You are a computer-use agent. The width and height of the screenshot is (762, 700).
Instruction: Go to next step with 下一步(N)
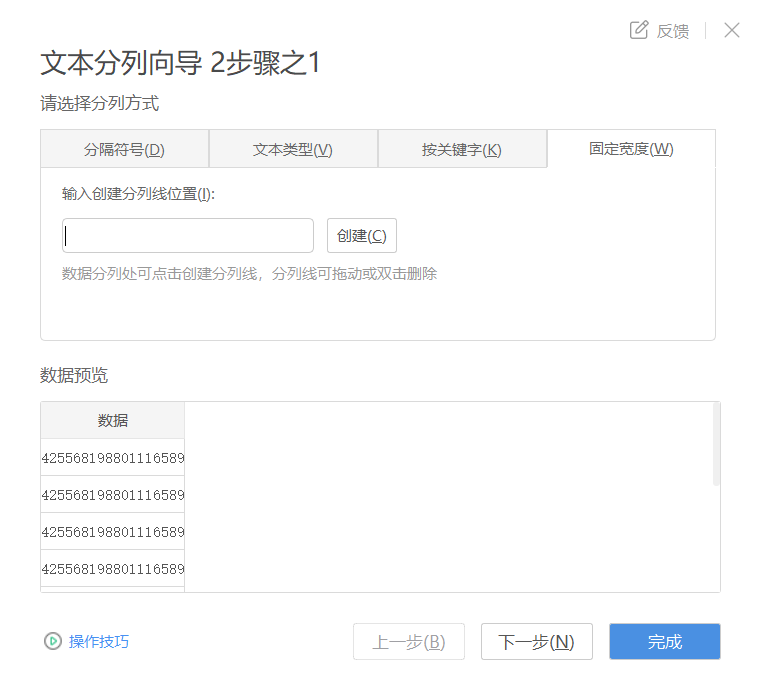tap(537, 642)
